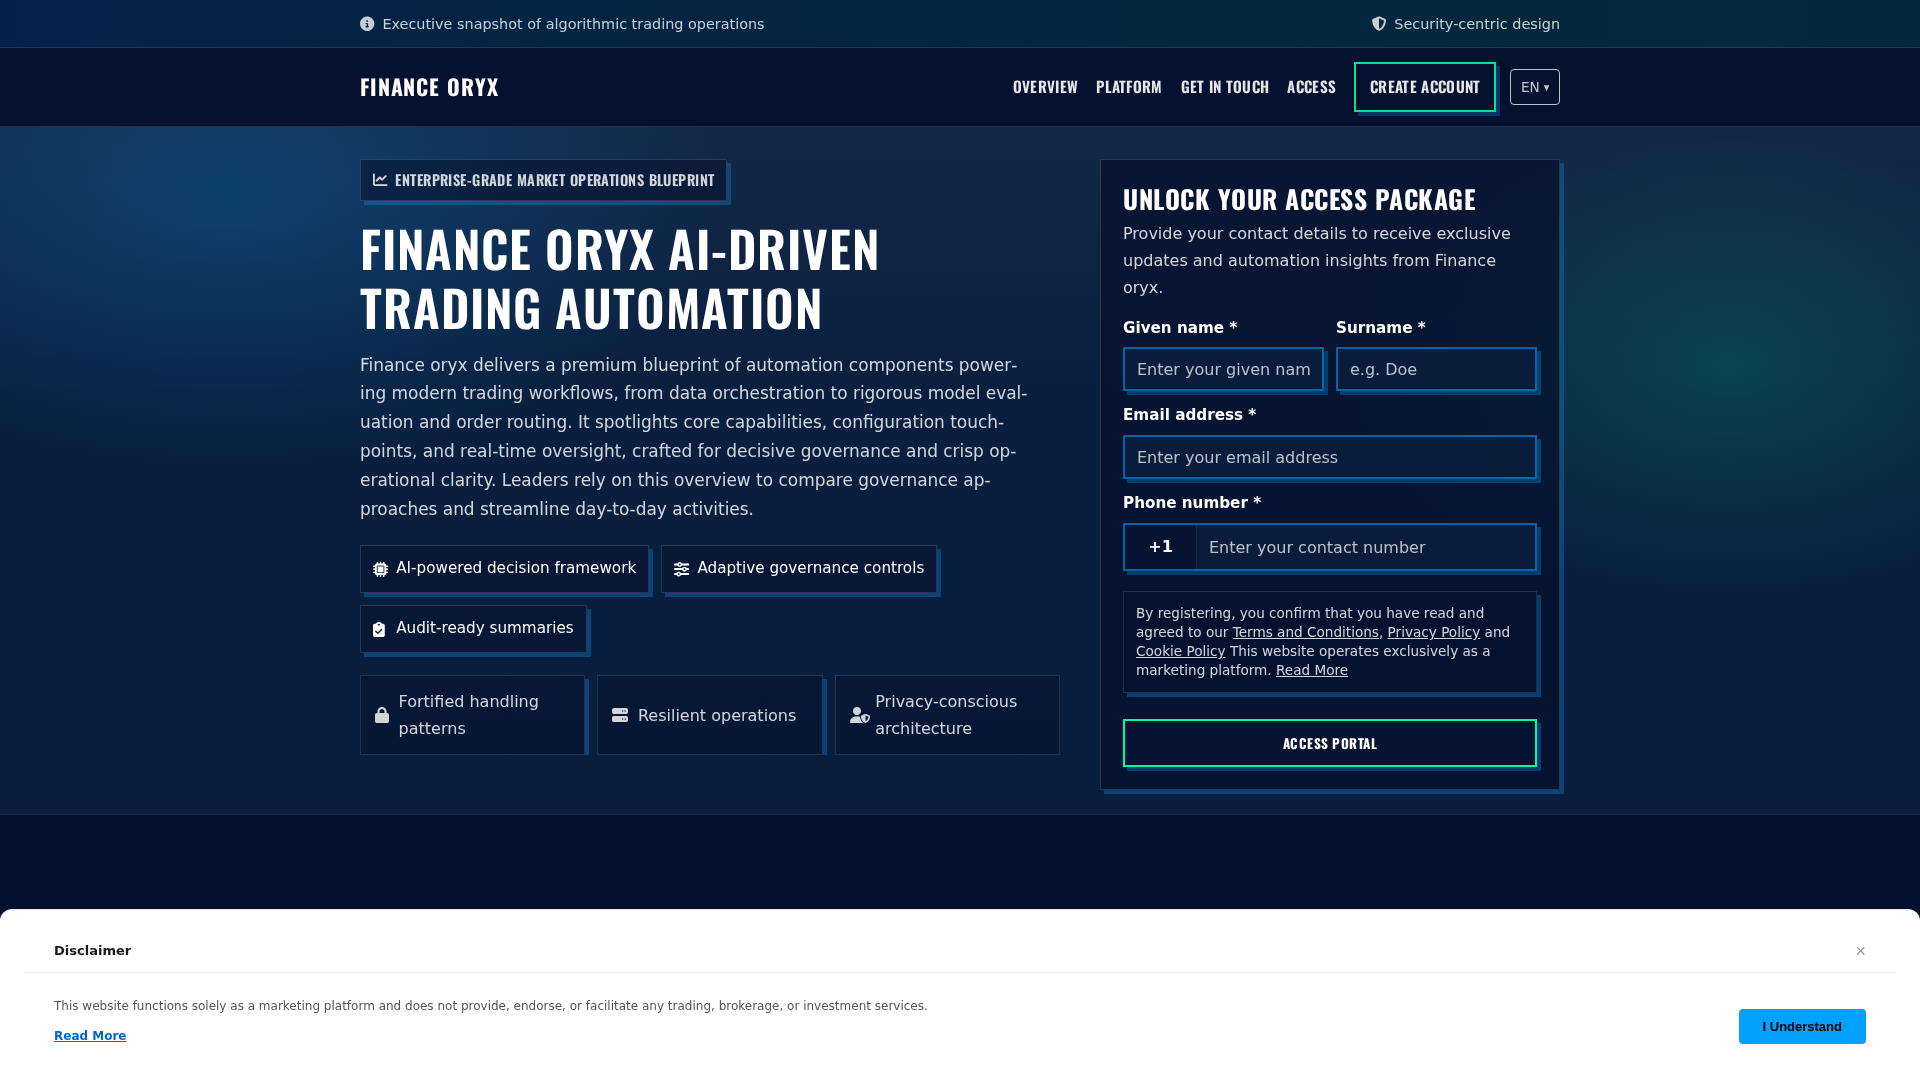Click the Email address field label
The image size is (1920, 1080).
tap(1189, 415)
